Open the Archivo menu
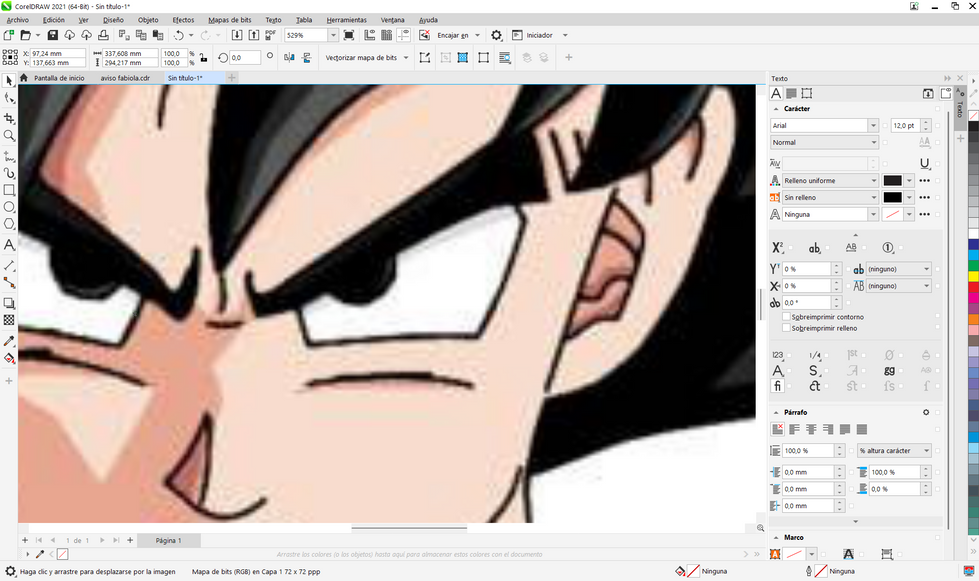 [x=17, y=20]
